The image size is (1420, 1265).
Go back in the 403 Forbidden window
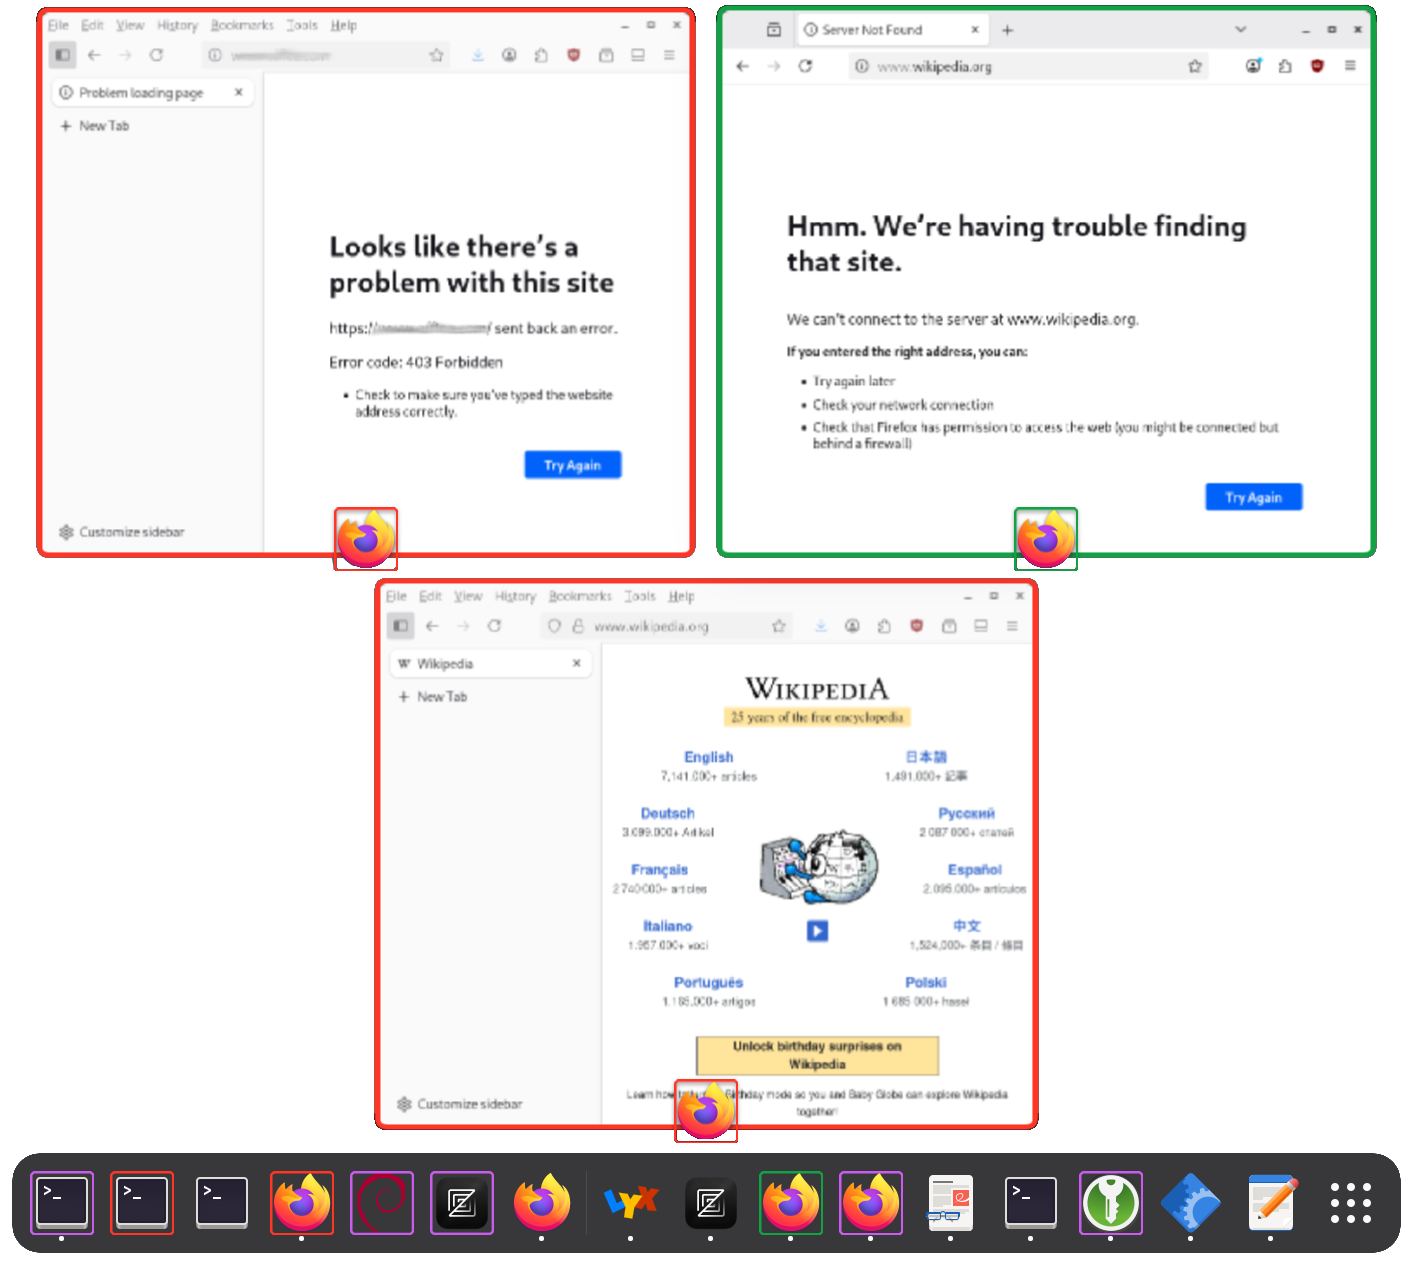[x=94, y=55]
